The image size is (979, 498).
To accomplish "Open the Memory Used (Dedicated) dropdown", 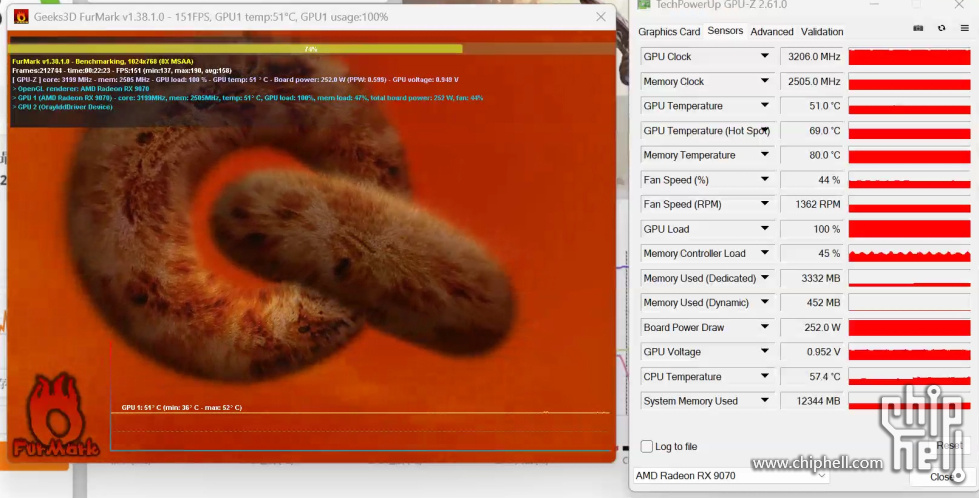I will point(764,278).
